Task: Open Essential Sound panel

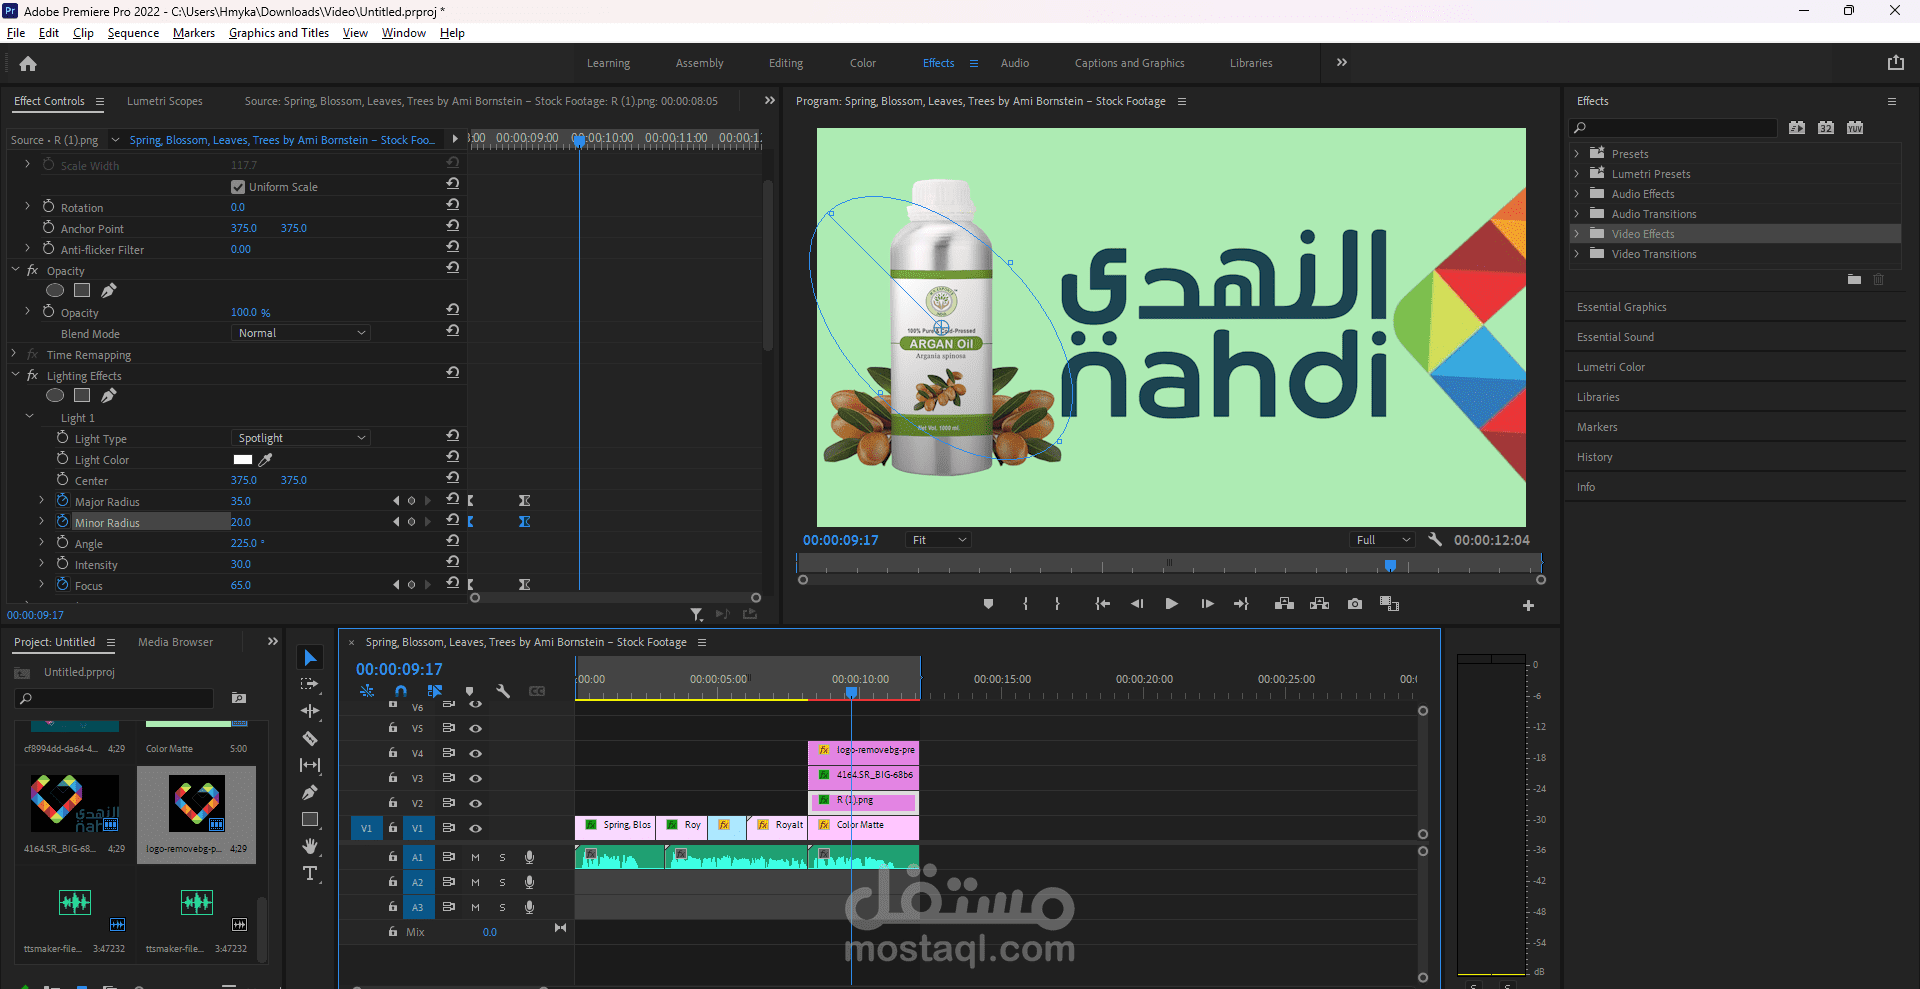Action: click(x=1616, y=337)
